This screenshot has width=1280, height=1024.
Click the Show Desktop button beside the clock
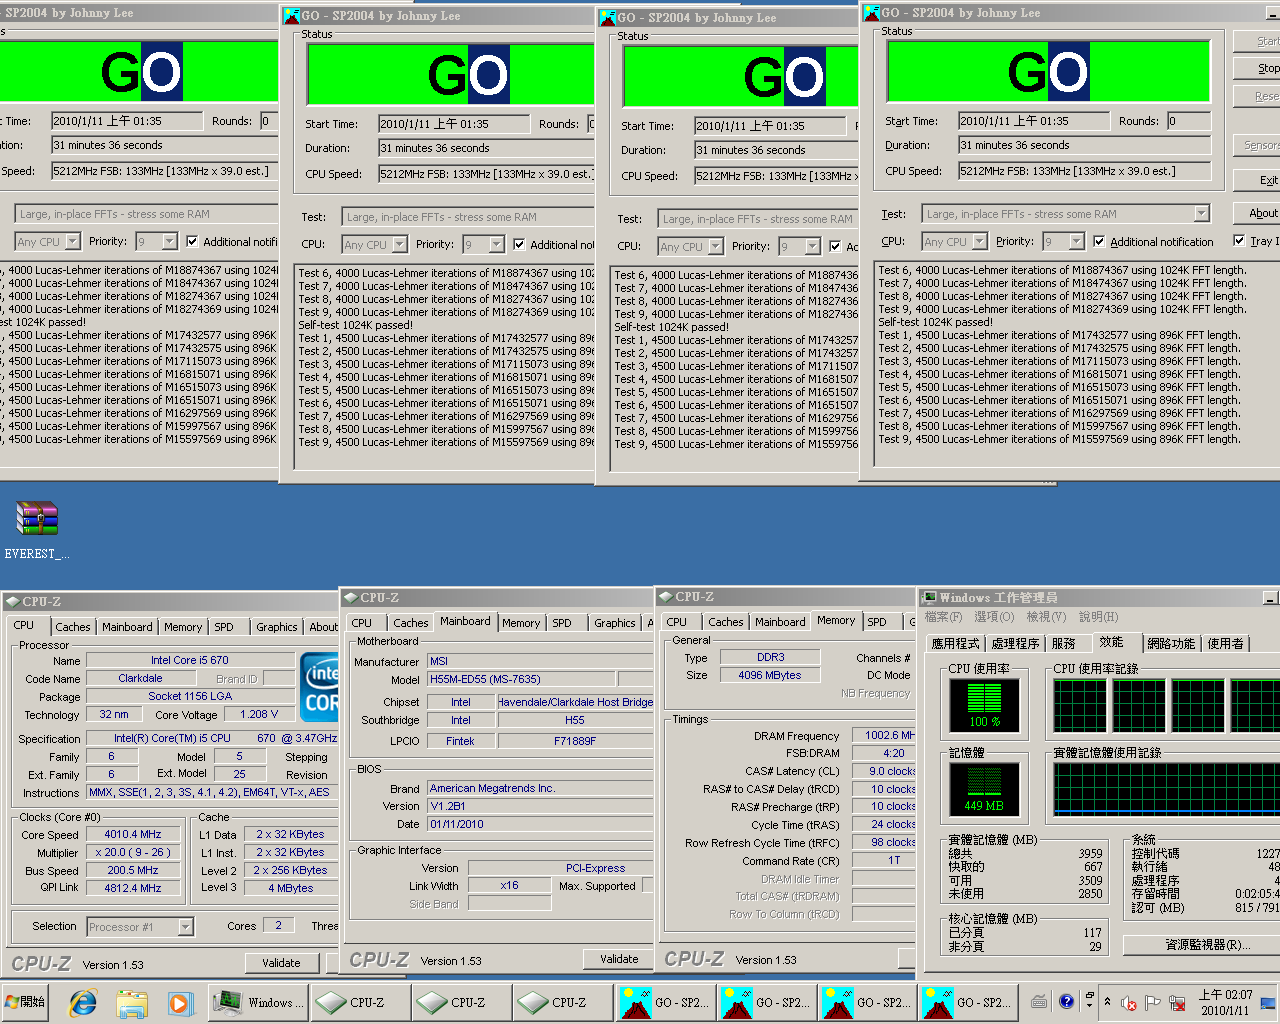1269,1003
